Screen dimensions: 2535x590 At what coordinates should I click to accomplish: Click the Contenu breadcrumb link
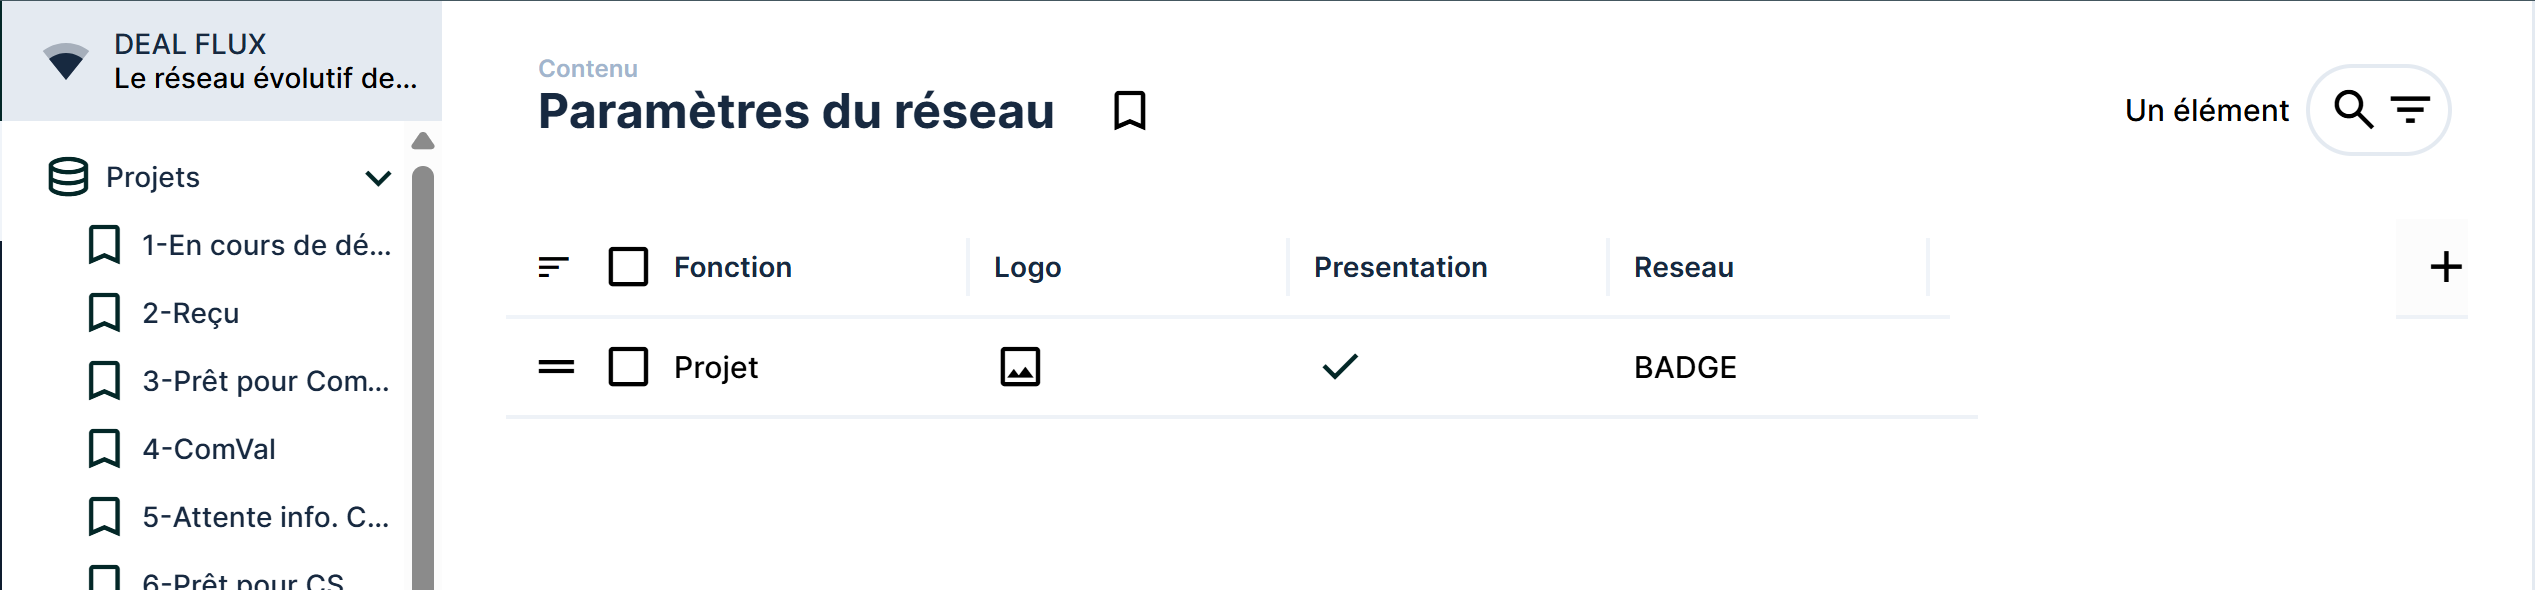click(588, 68)
